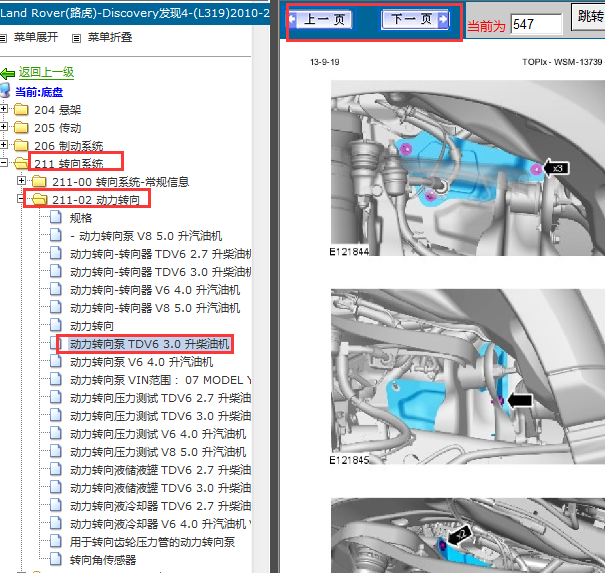Click the page icon beside 转向角传感器
The height and width of the screenshot is (573, 605).
coord(56,559)
